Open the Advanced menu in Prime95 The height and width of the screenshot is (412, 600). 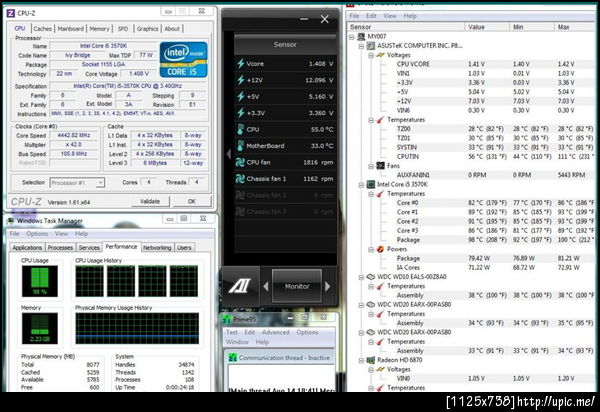click(x=276, y=332)
